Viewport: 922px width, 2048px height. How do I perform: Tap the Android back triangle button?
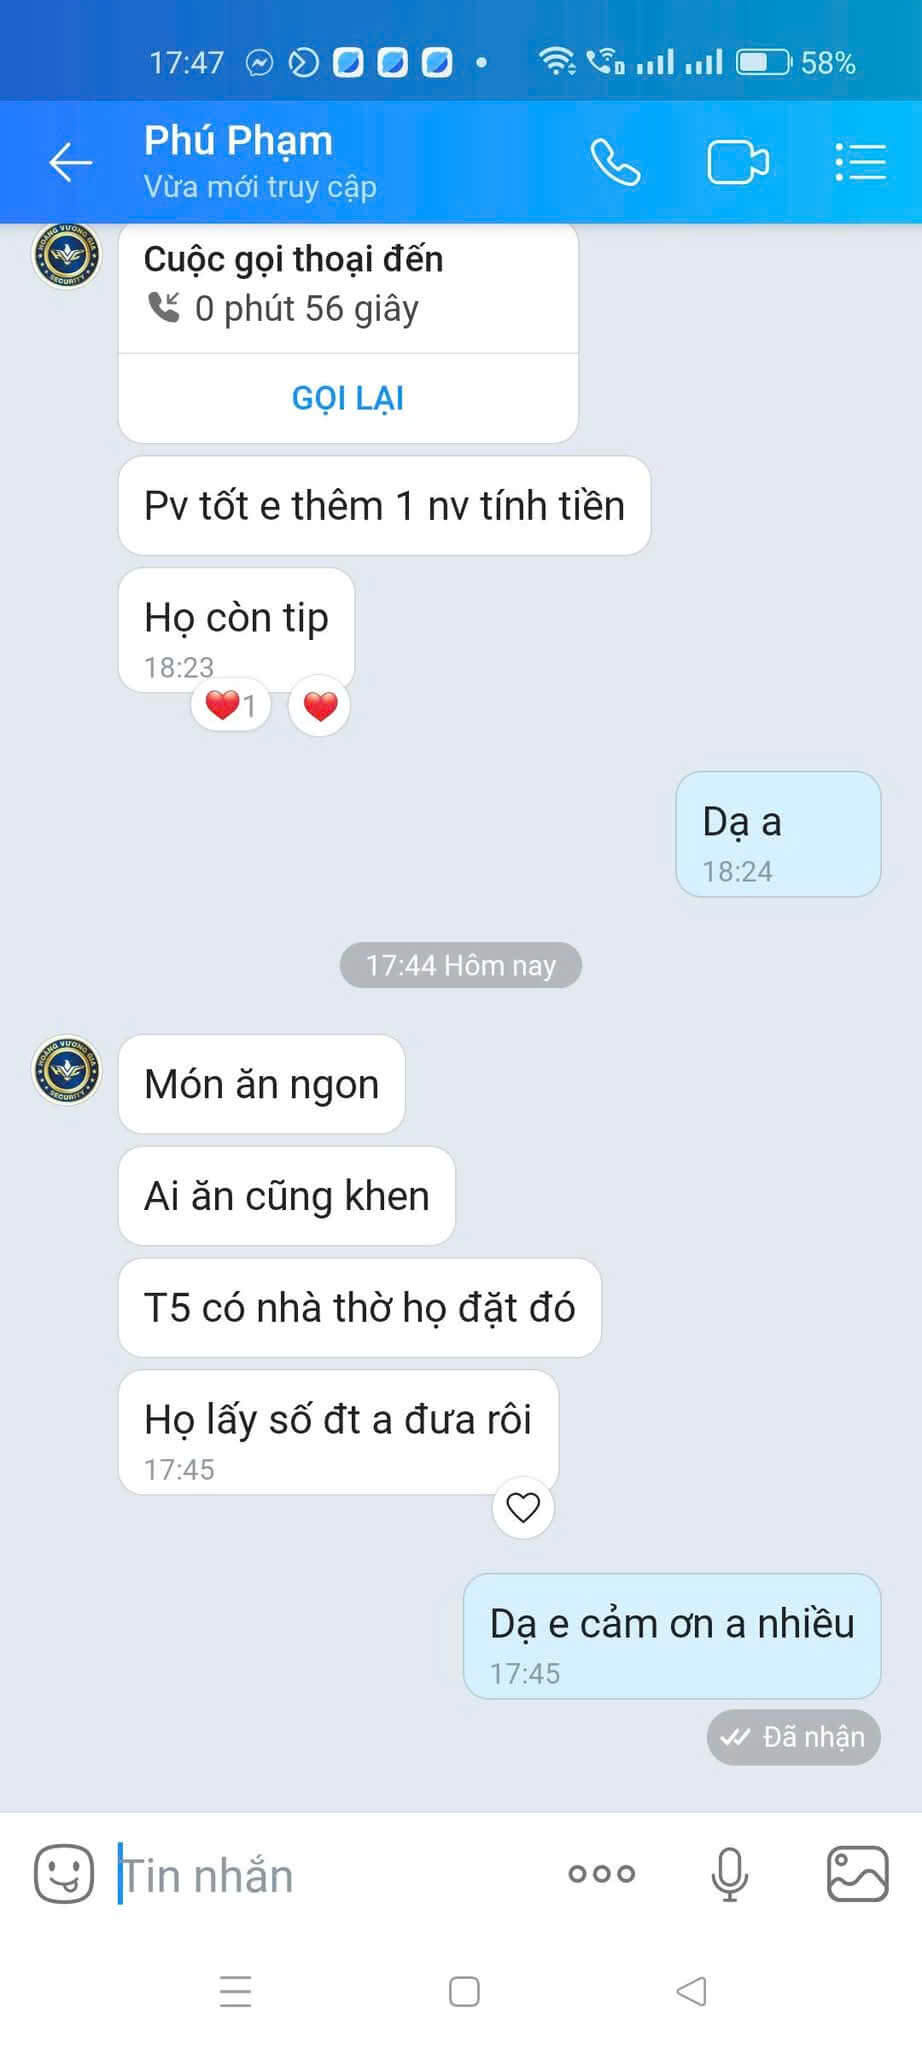click(691, 1991)
